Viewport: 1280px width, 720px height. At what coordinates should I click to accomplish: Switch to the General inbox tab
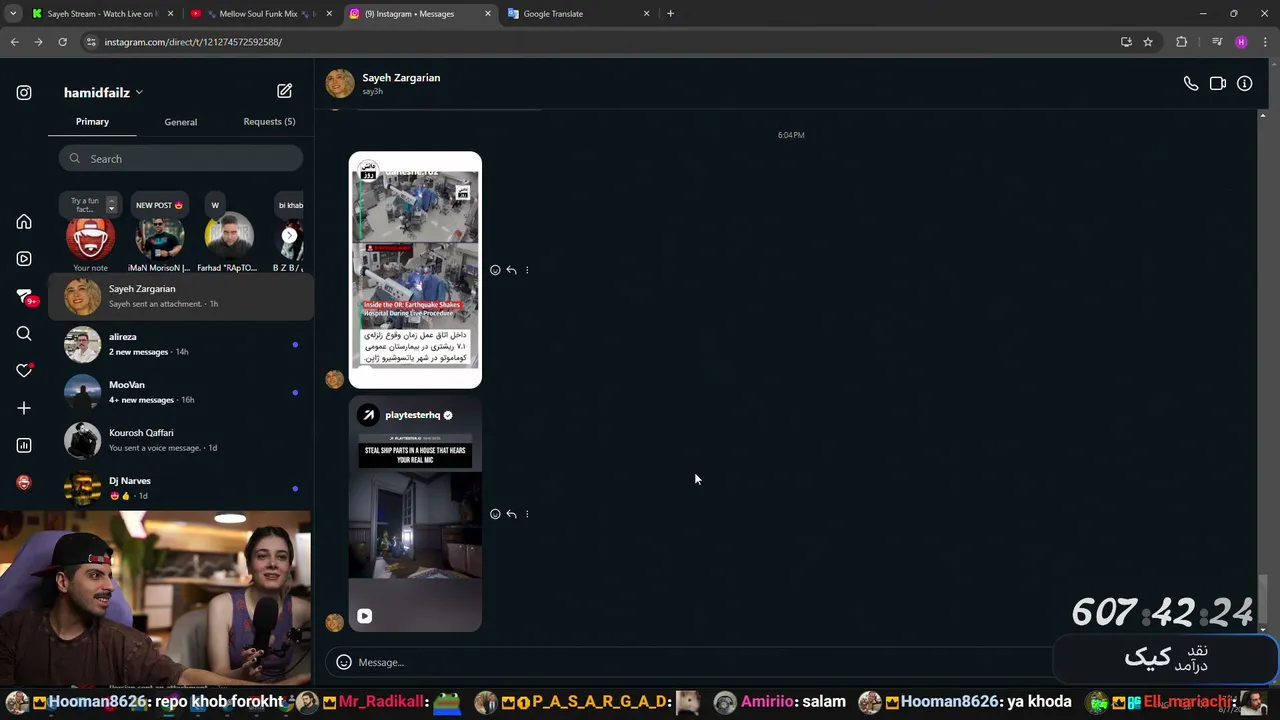[181, 122]
